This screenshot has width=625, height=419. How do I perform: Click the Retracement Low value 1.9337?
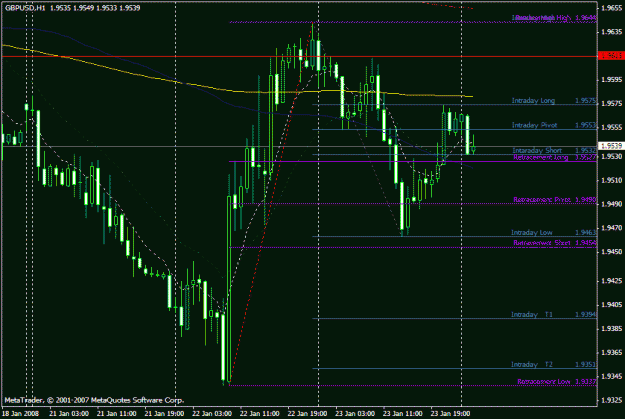(x=586, y=382)
